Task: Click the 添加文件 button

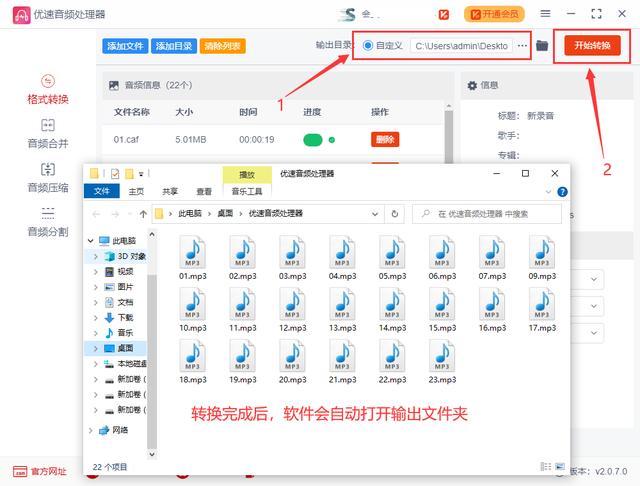Action: pos(125,46)
